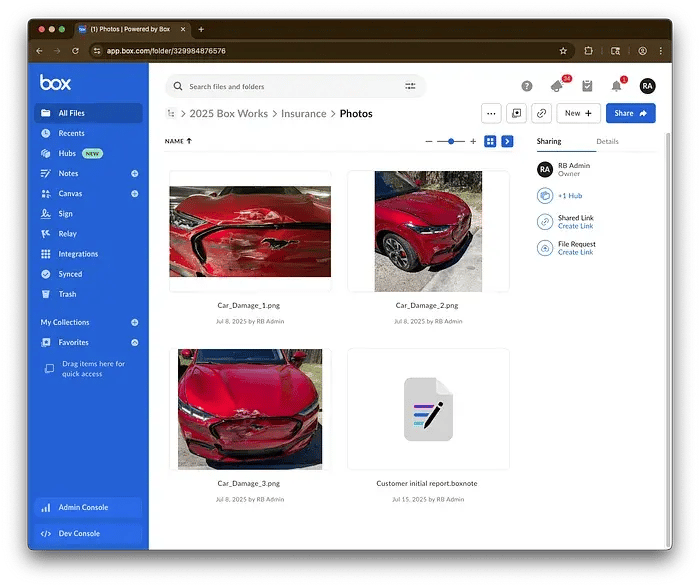Open the Help question mark icon
The width and height of the screenshot is (700, 587).
[x=527, y=86]
